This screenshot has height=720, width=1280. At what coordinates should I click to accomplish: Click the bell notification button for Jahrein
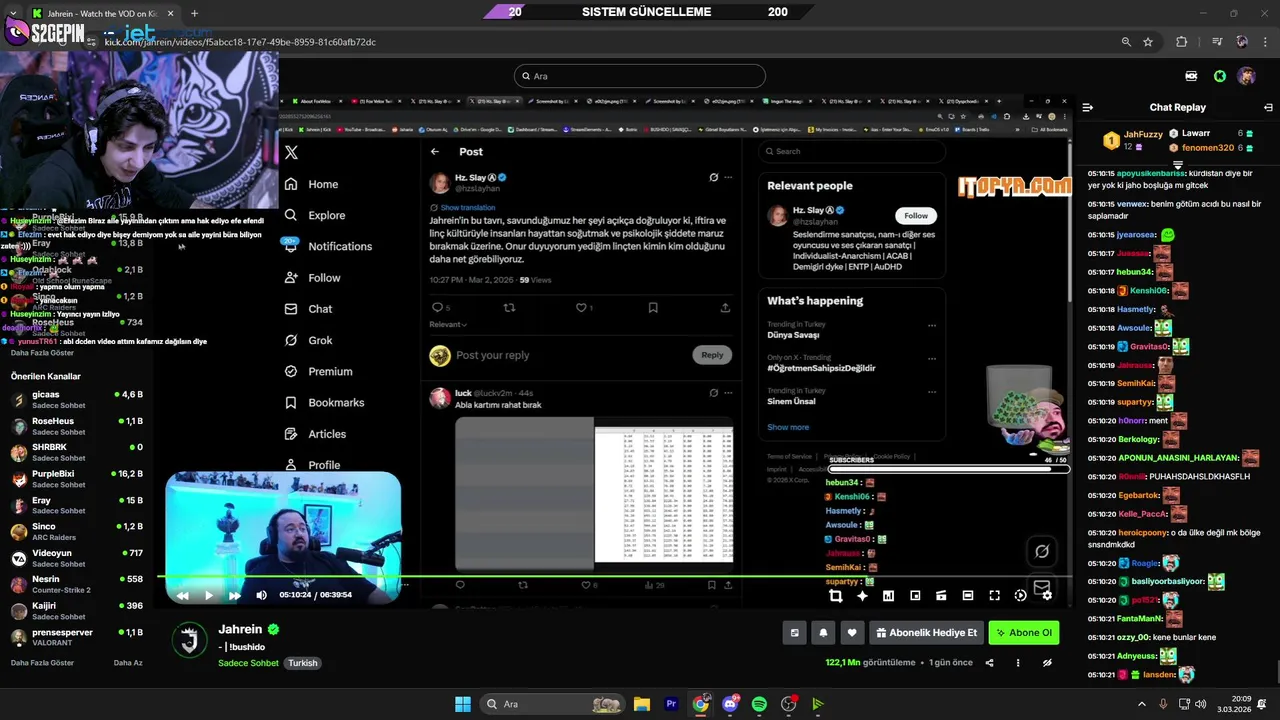click(x=823, y=633)
